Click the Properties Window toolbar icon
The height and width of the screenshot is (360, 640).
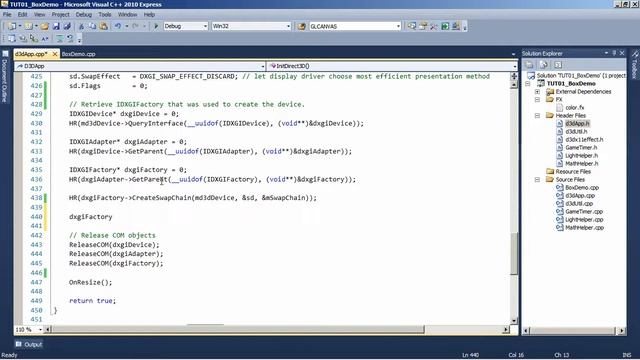coord(423,26)
